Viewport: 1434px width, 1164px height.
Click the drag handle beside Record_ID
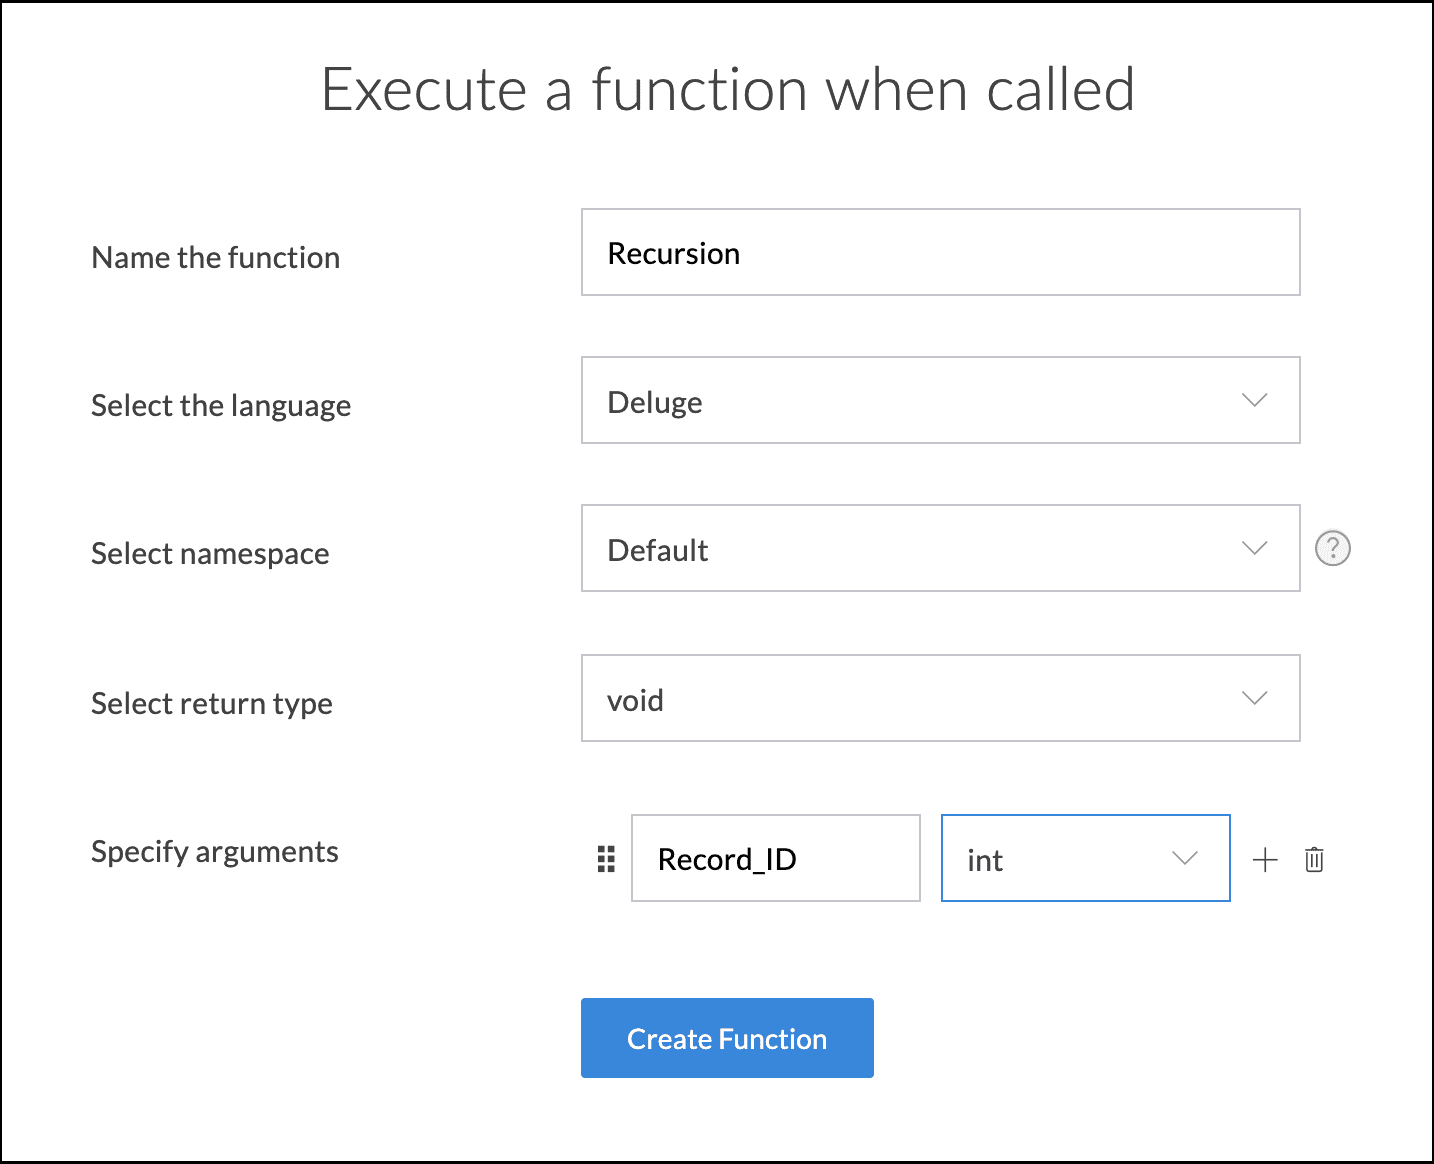[606, 859]
